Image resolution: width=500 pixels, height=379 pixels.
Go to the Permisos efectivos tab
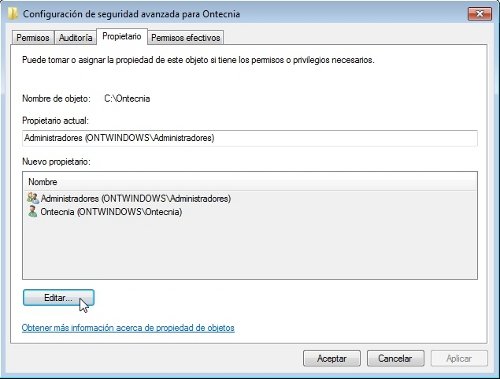point(186,38)
